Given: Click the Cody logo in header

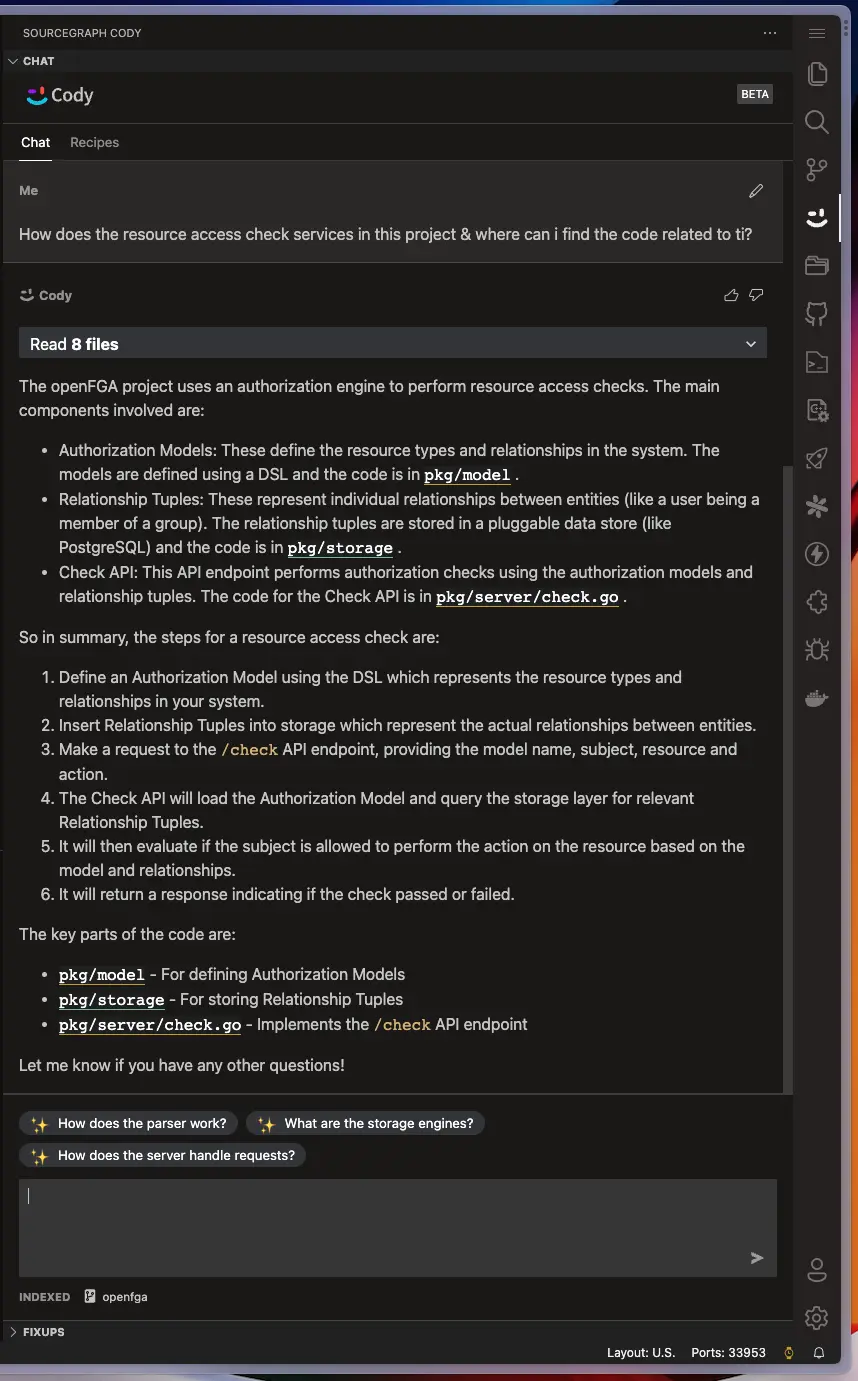Looking at the screenshot, I should (x=59, y=95).
